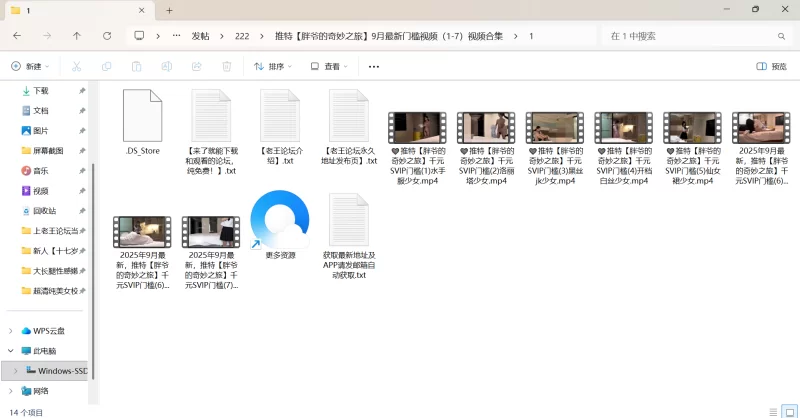Refresh the current folder view
Image resolution: width=800 pixels, height=418 pixels.
pos(106,35)
